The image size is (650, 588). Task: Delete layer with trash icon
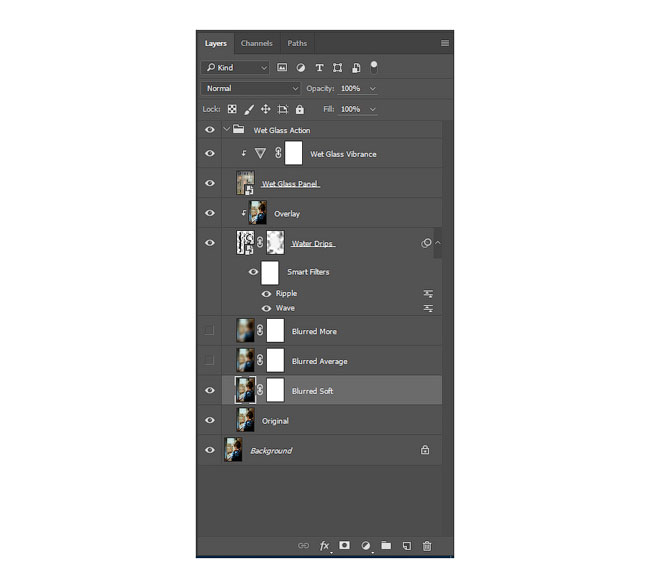point(427,546)
